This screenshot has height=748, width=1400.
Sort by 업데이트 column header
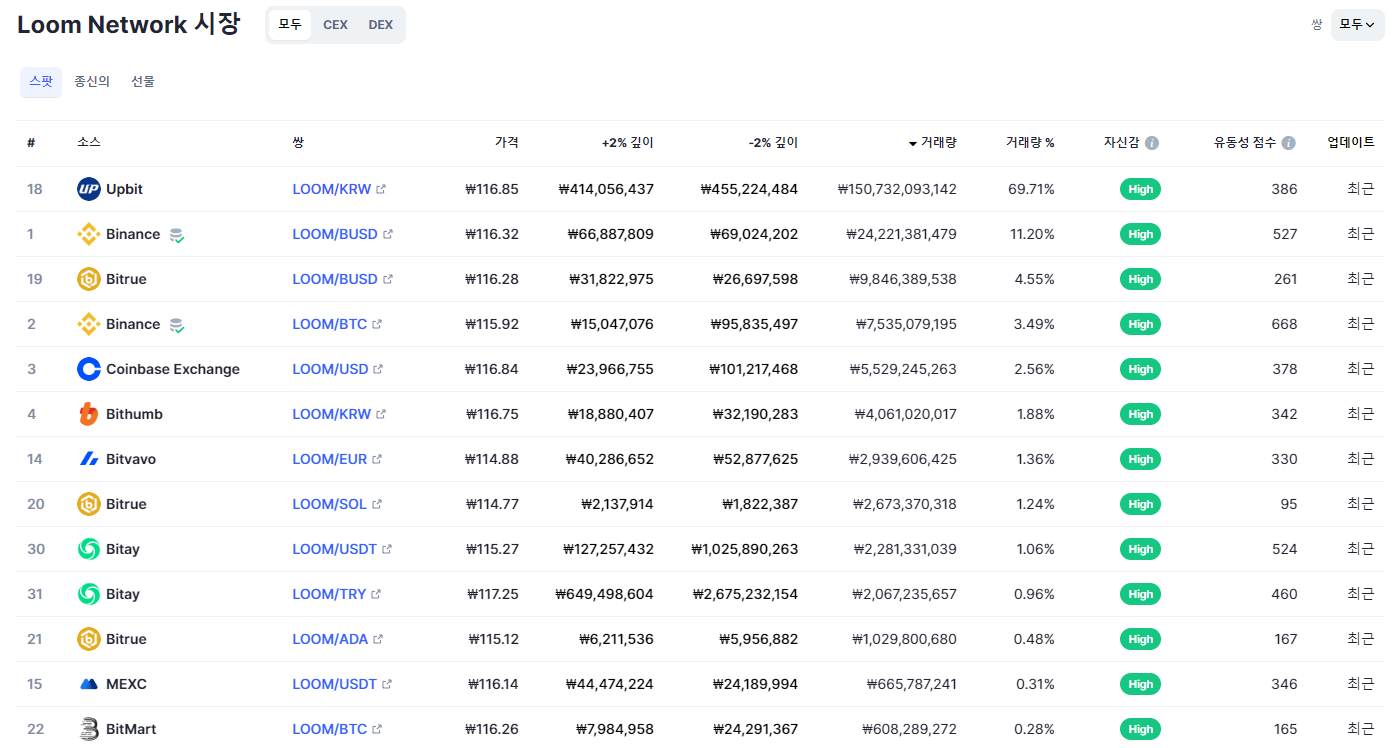[1351, 143]
